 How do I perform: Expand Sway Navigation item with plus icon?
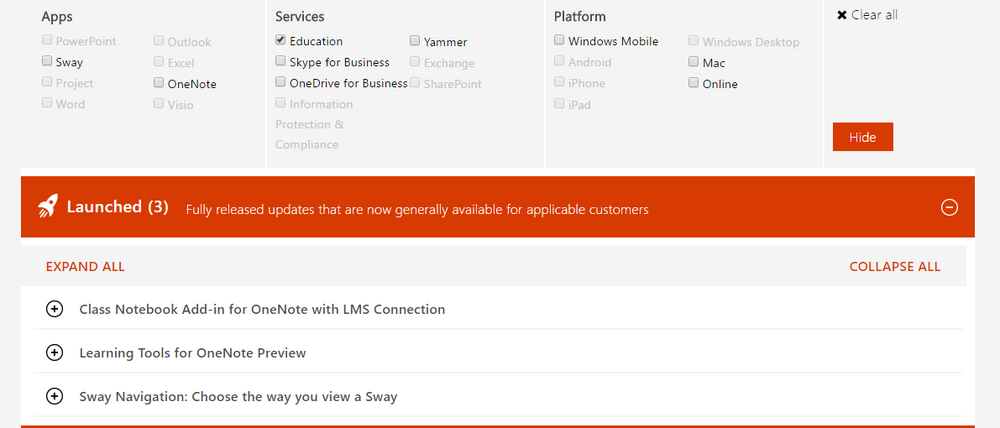click(x=55, y=396)
